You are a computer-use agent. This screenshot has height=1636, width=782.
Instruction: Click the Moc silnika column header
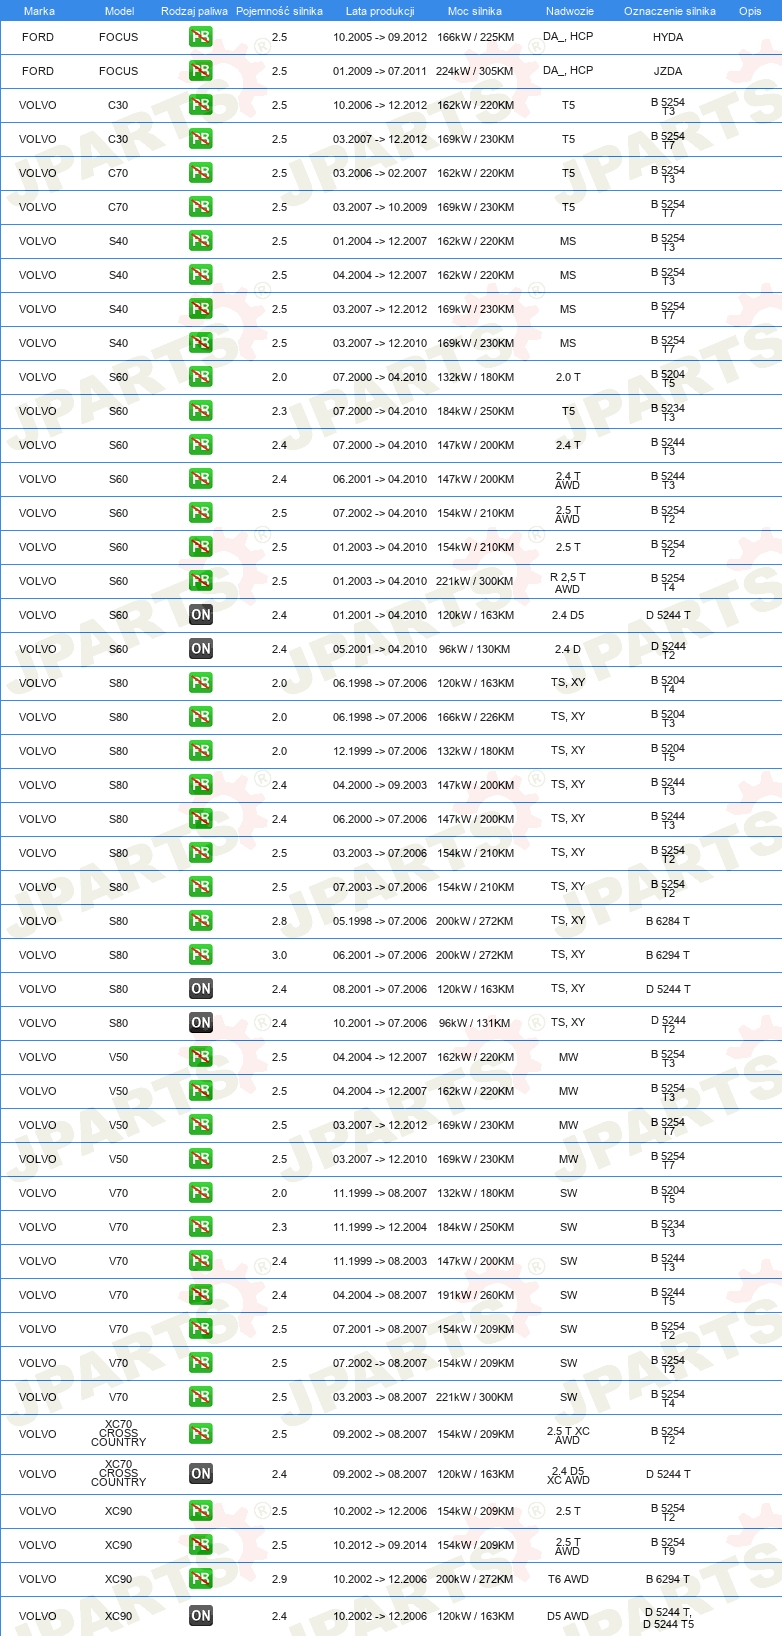[475, 11]
